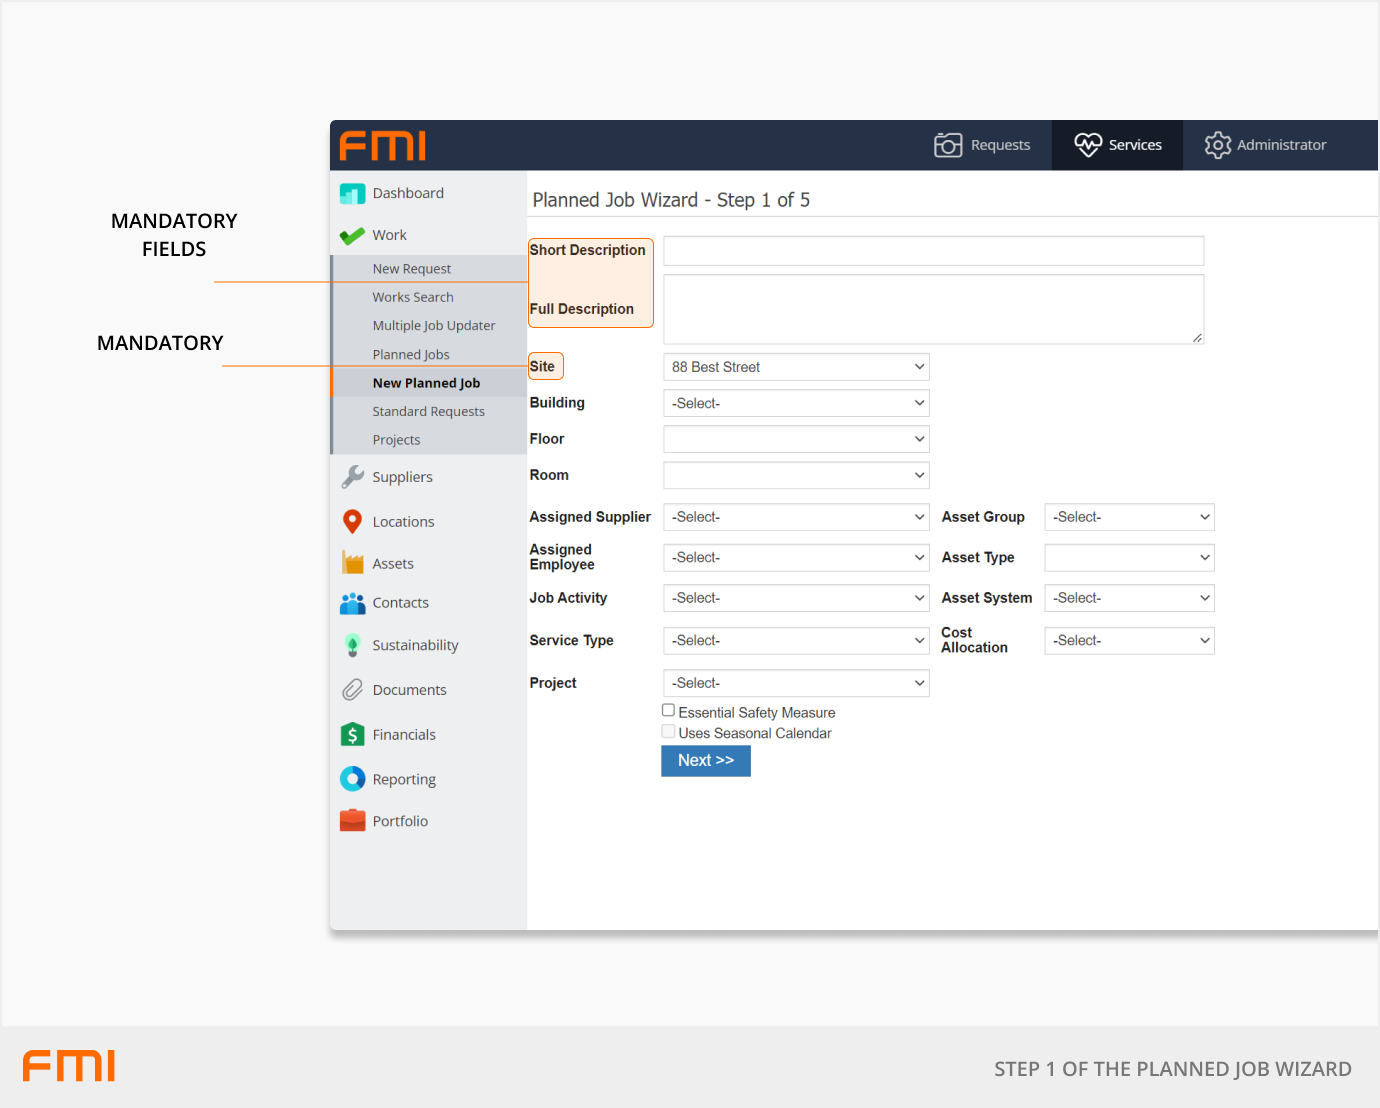
Task: Click the Reporting donut chart icon
Action: [x=352, y=779]
